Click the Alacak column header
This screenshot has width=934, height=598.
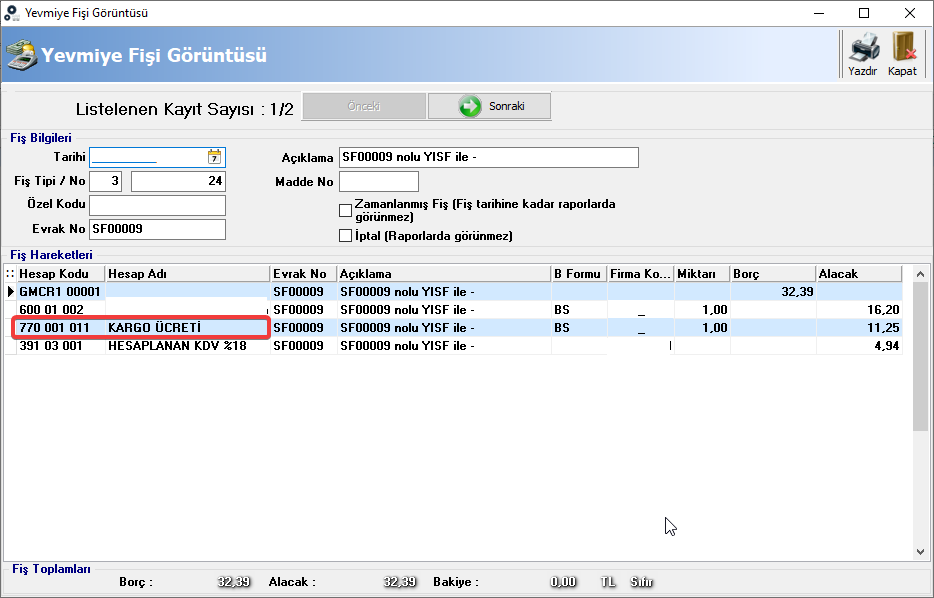[859, 274]
